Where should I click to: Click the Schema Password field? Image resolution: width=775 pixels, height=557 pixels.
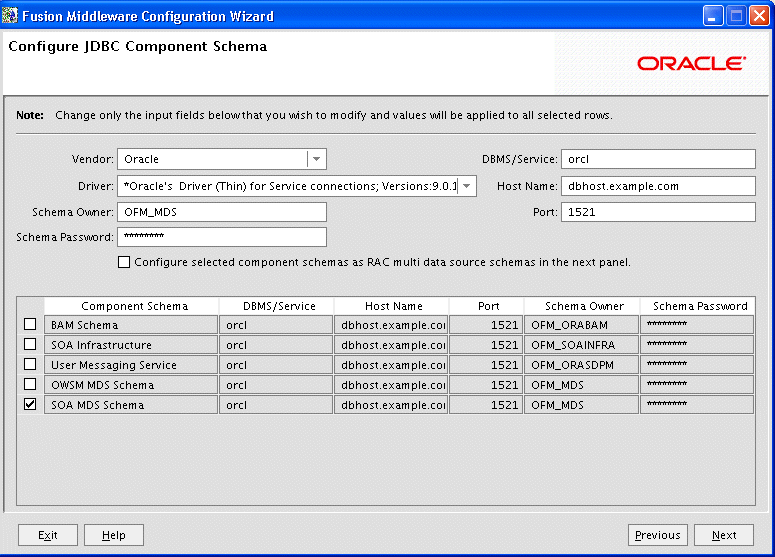point(222,237)
